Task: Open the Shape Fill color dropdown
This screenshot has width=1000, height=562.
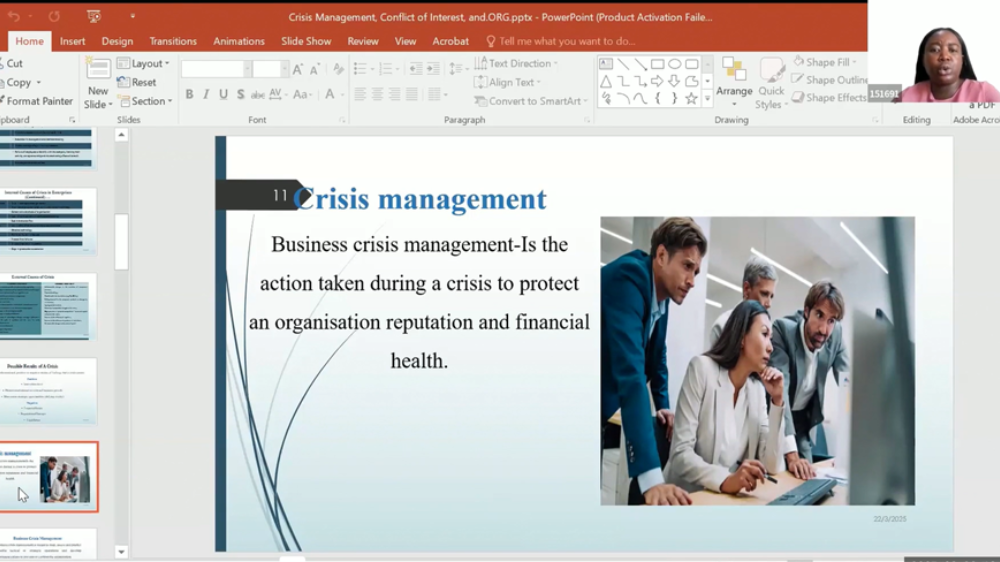Action: tap(824, 62)
